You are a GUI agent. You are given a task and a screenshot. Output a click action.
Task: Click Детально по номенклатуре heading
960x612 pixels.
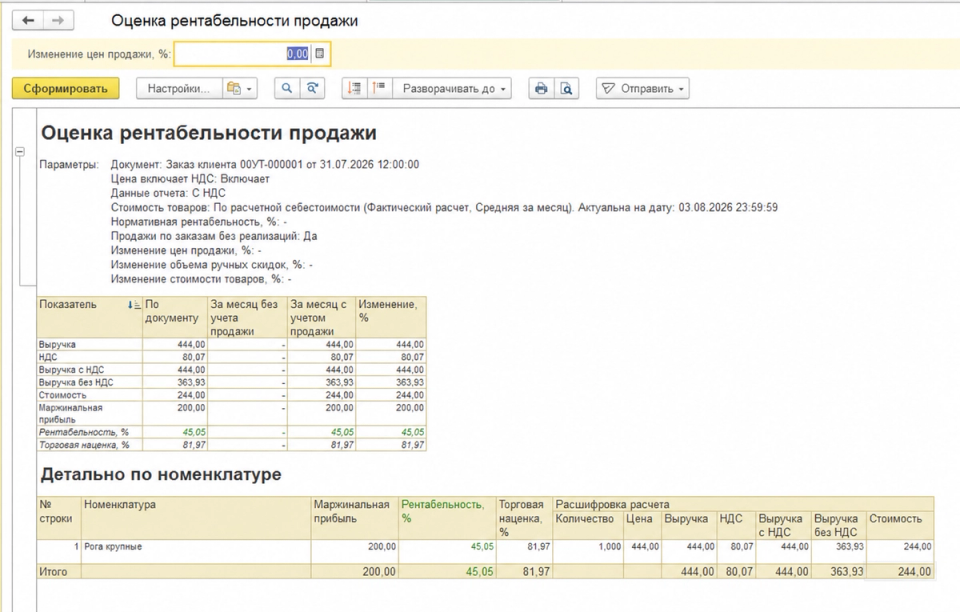tap(161, 474)
